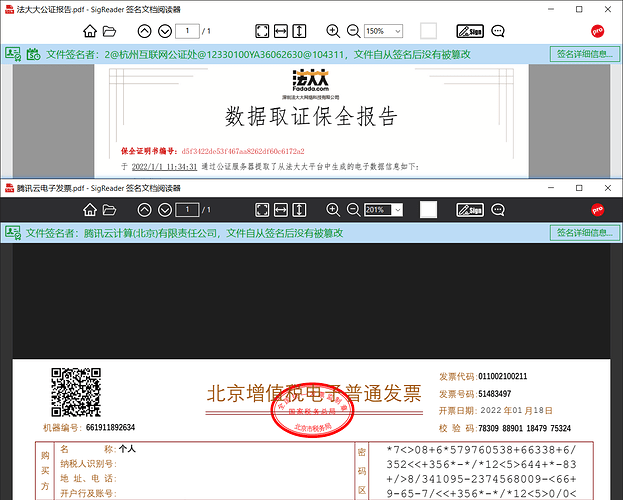This screenshot has height=500, width=623.
Task: Go to previous page in top window
Action: tap(144, 31)
